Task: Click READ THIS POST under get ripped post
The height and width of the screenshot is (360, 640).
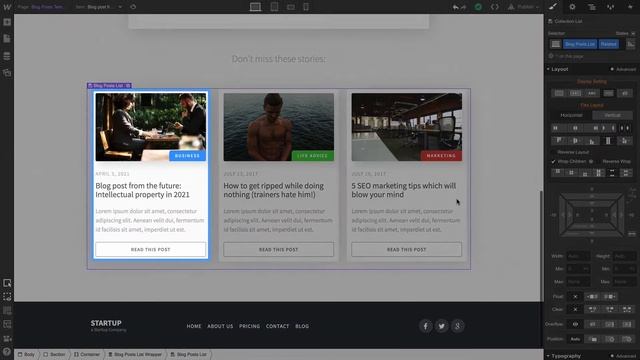Action: (x=278, y=249)
